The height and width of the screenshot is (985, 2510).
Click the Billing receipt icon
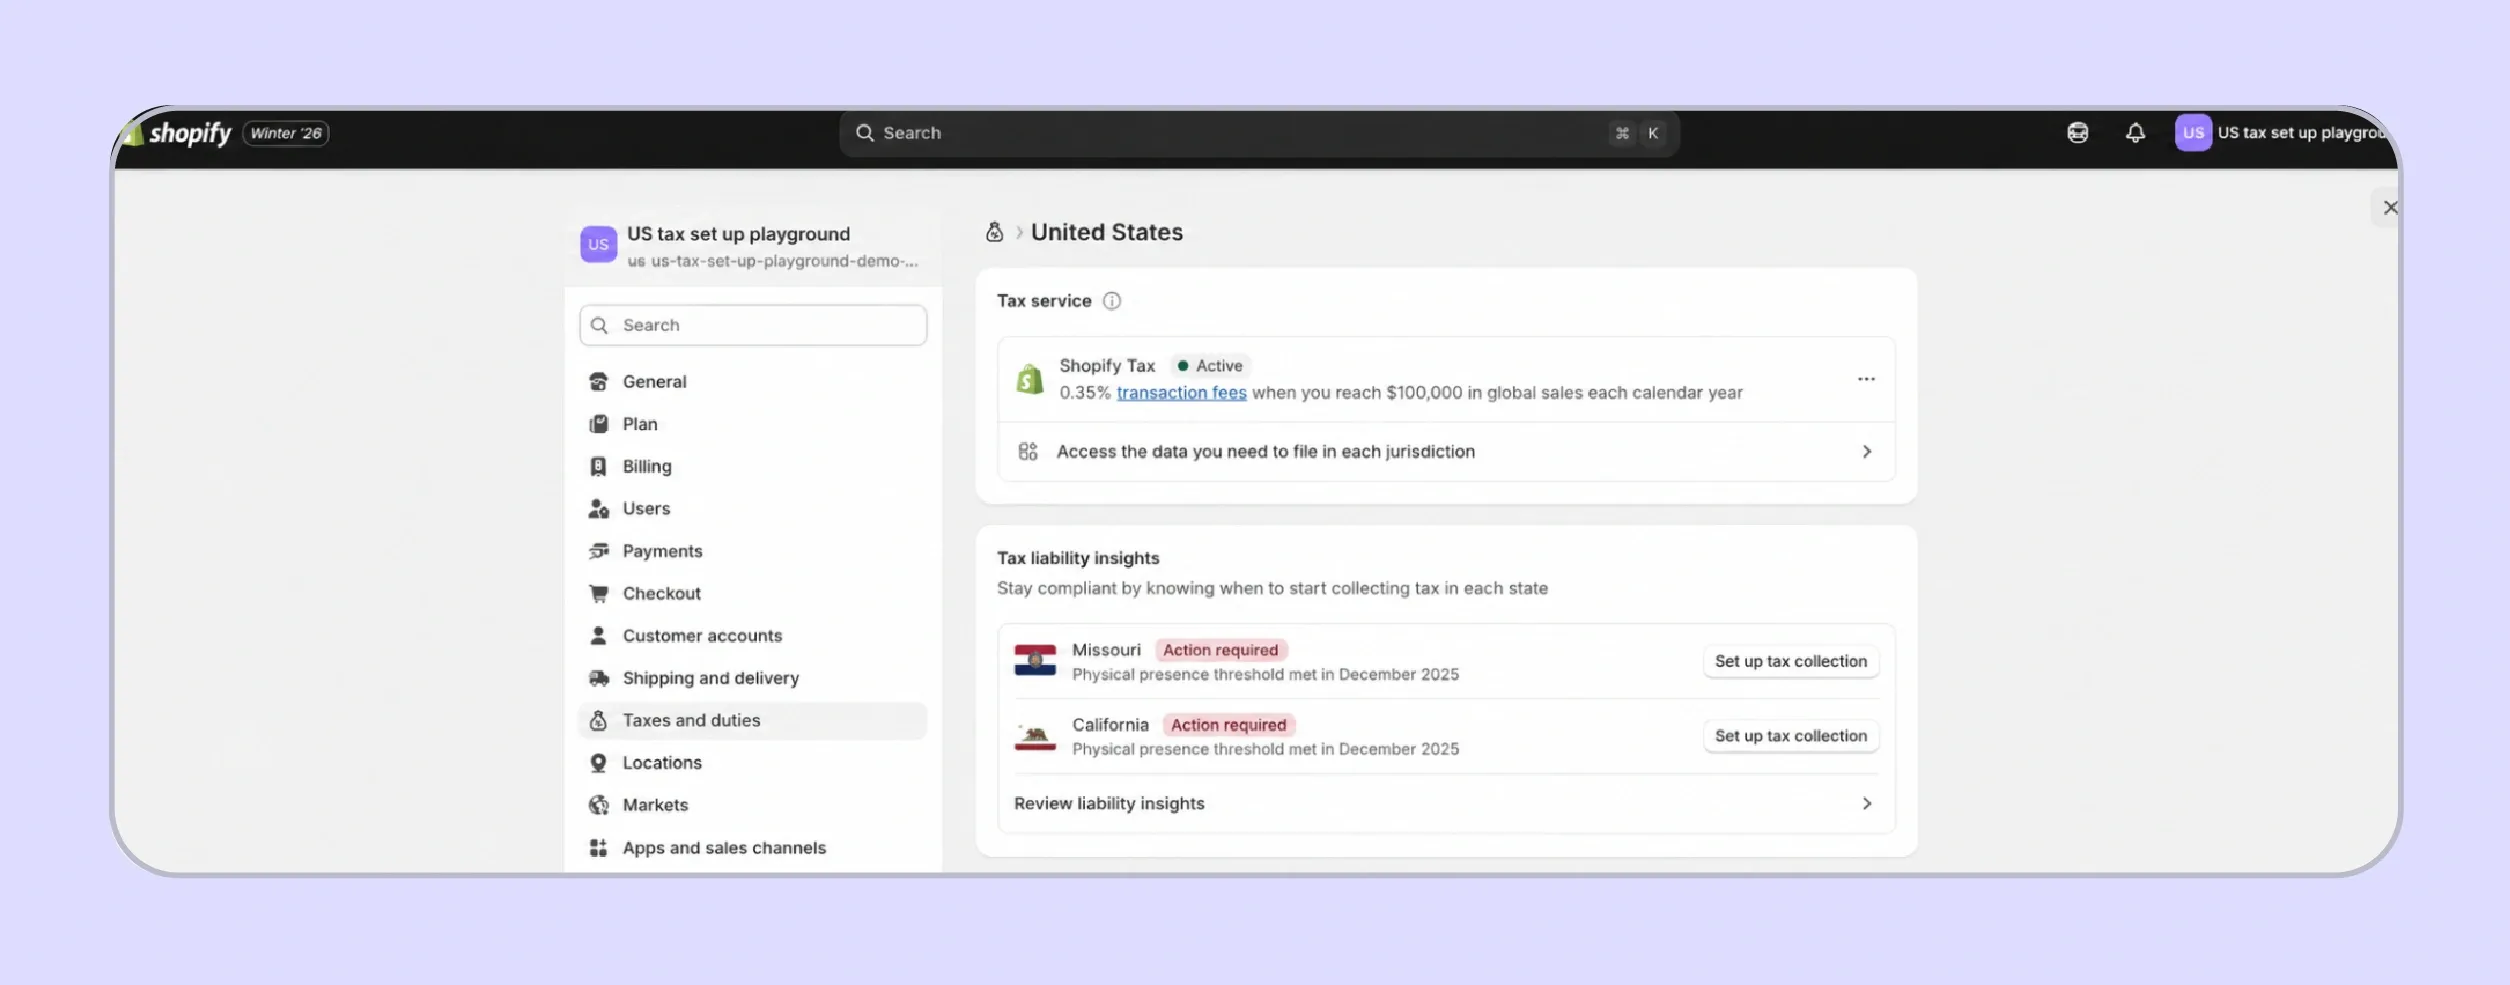598,466
